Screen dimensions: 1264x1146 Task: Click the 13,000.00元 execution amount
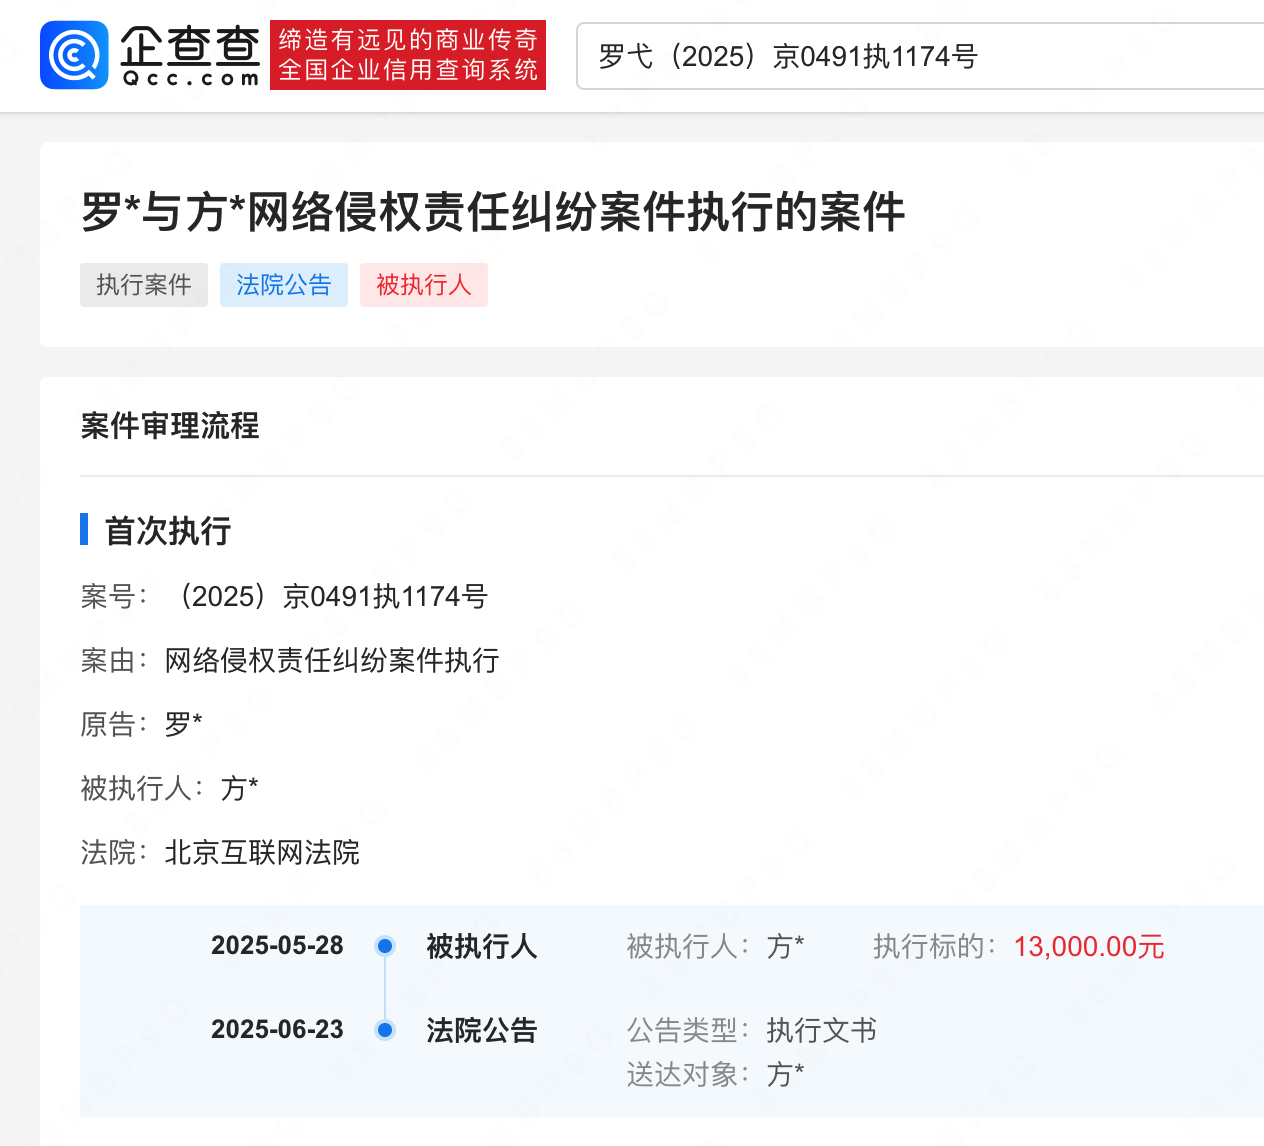(1089, 946)
